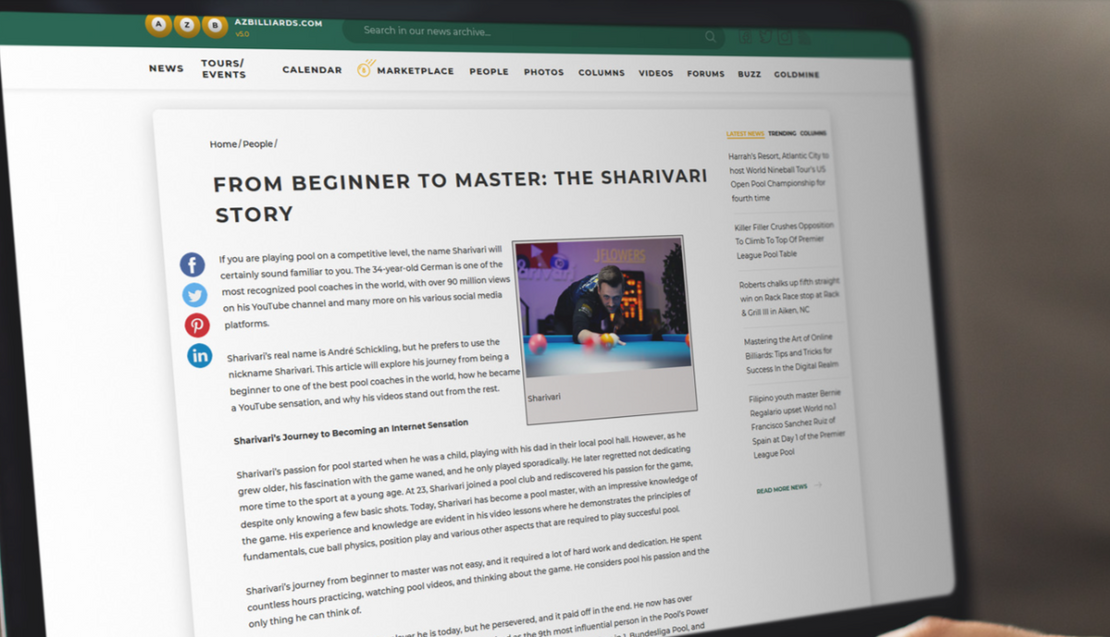This screenshot has height=637, width=1110.
Task: Click the Home breadcrumb link
Action: coord(223,144)
